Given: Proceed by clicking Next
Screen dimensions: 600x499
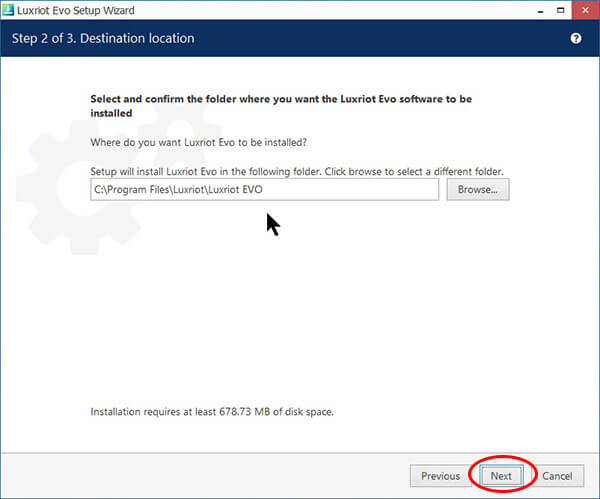Looking at the screenshot, I should click(501, 476).
